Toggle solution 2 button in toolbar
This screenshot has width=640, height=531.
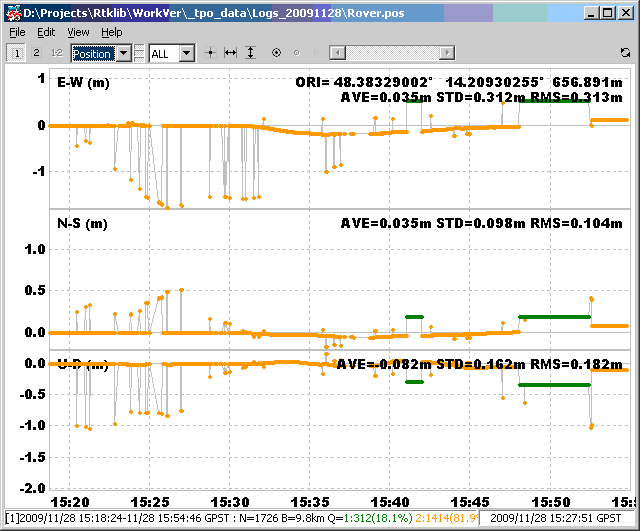(x=36, y=52)
